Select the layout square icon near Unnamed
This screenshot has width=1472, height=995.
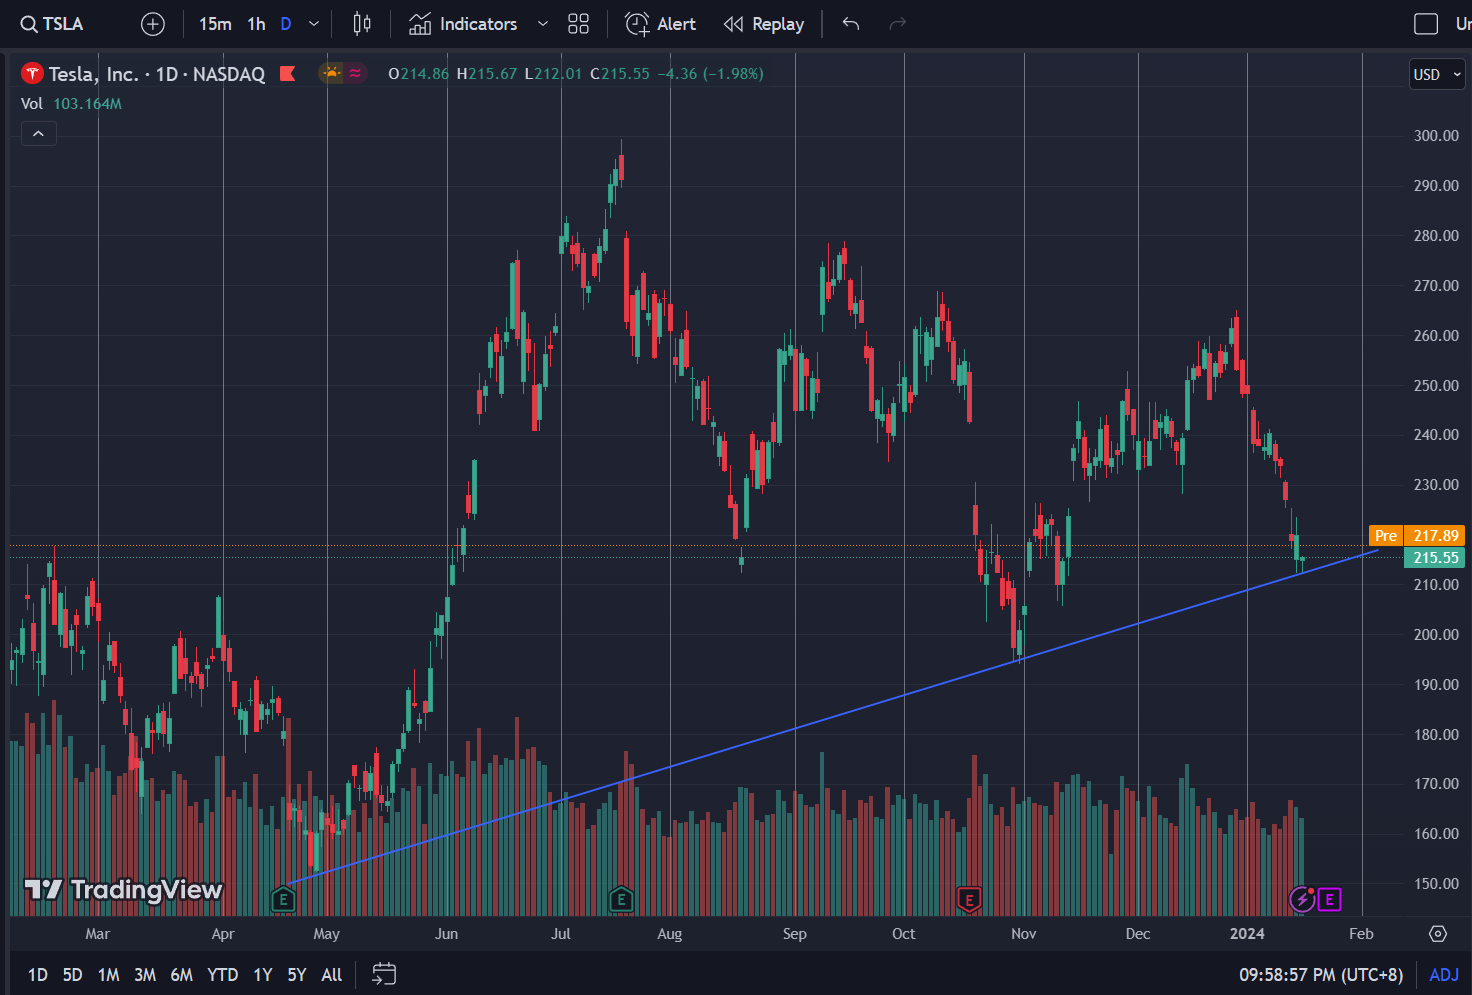point(1426,24)
